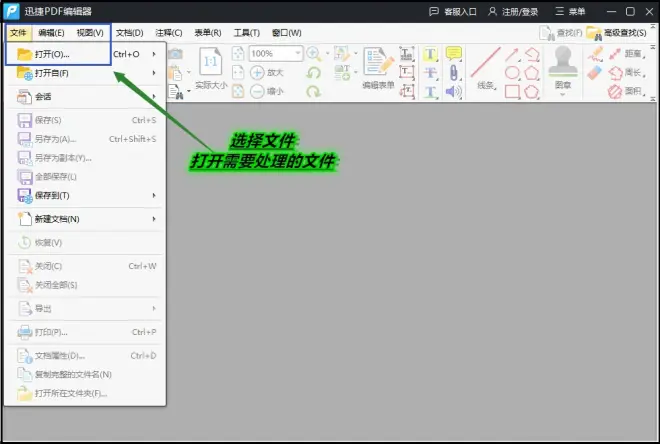Expand the 保存到(T) submenu

click(85, 195)
